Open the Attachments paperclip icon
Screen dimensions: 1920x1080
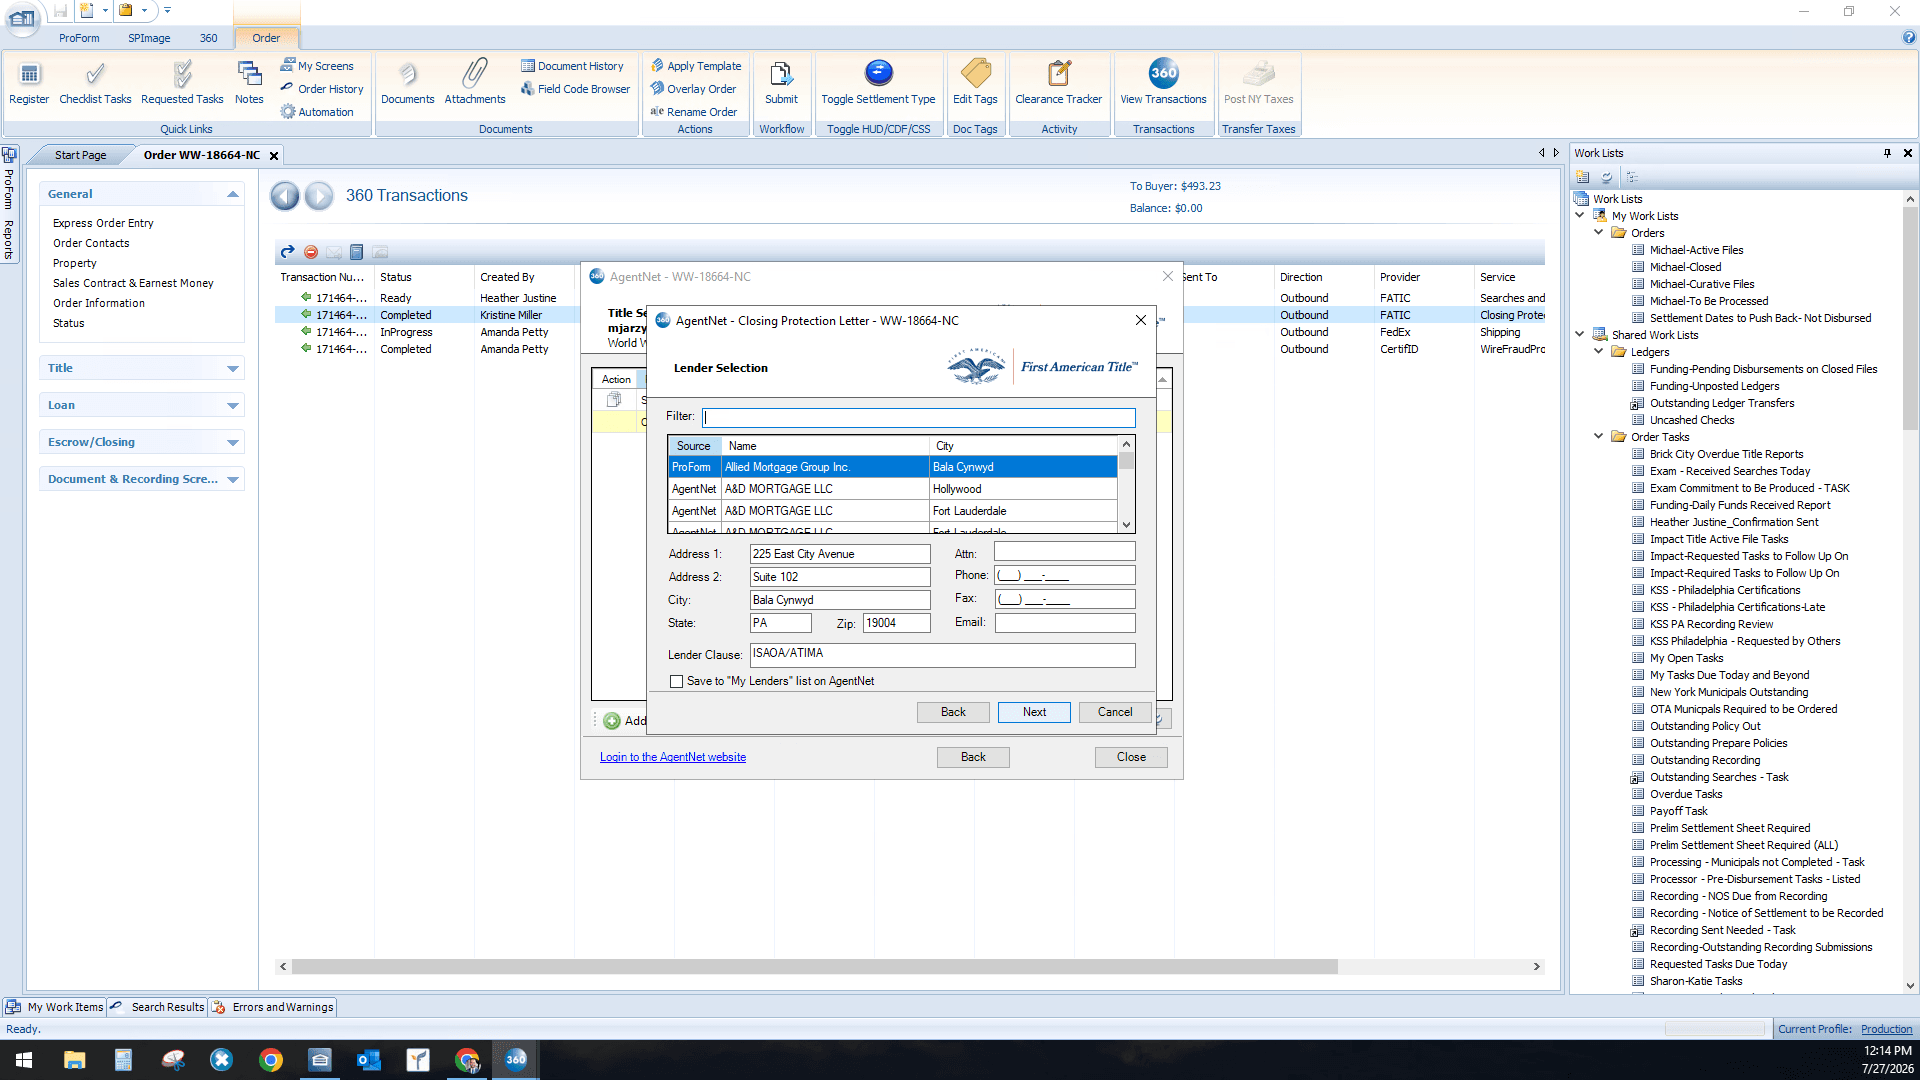click(x=475, y=82)
